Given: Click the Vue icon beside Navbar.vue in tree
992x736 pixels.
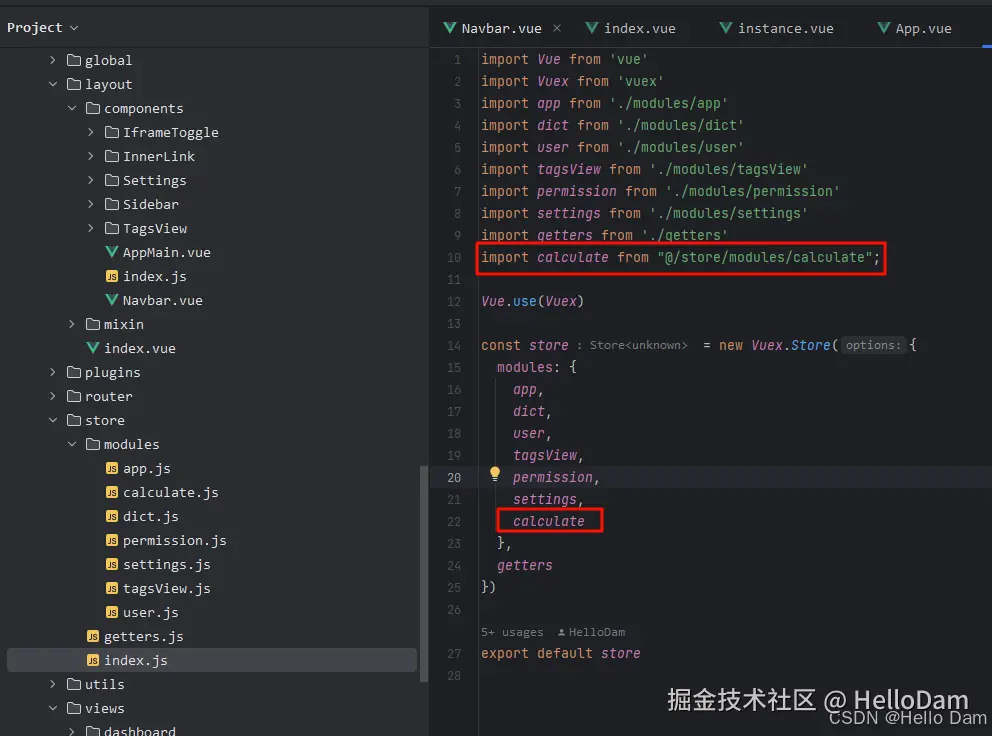Looking at the screenshot, I should 112,300.
